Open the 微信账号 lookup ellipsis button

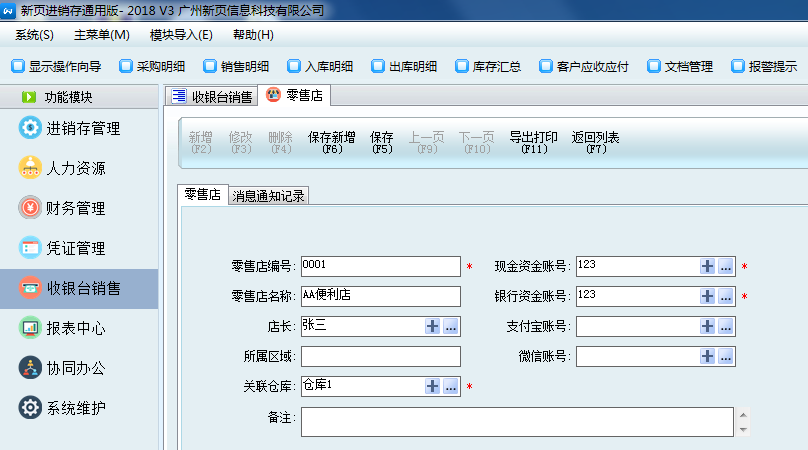click(725, 356)
